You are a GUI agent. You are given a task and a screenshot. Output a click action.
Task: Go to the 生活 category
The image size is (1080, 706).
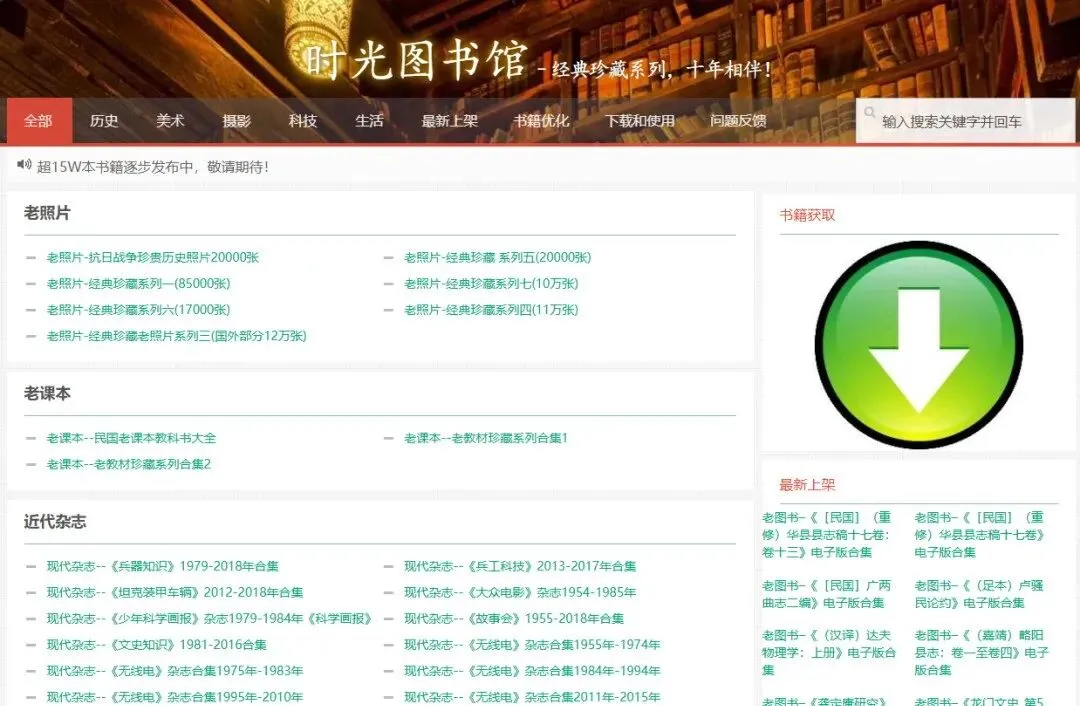(x=369, y=121)
